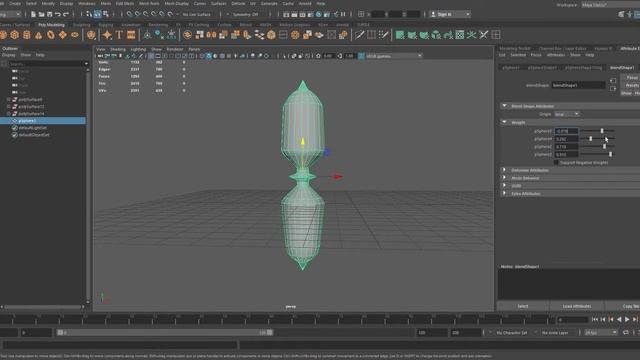
Task: Click the Redo arrow icon
Action: pos(66,14)
